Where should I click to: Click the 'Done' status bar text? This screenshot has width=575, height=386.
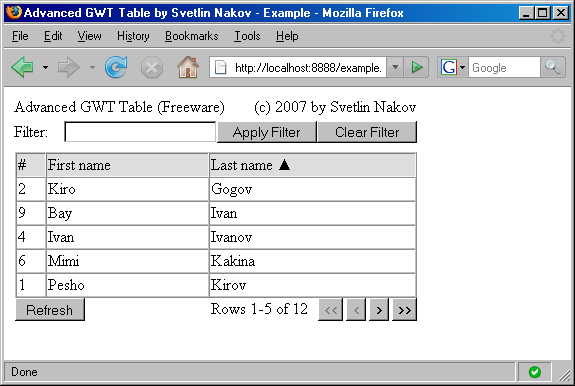pyautogui.click(x=24, y=372)
